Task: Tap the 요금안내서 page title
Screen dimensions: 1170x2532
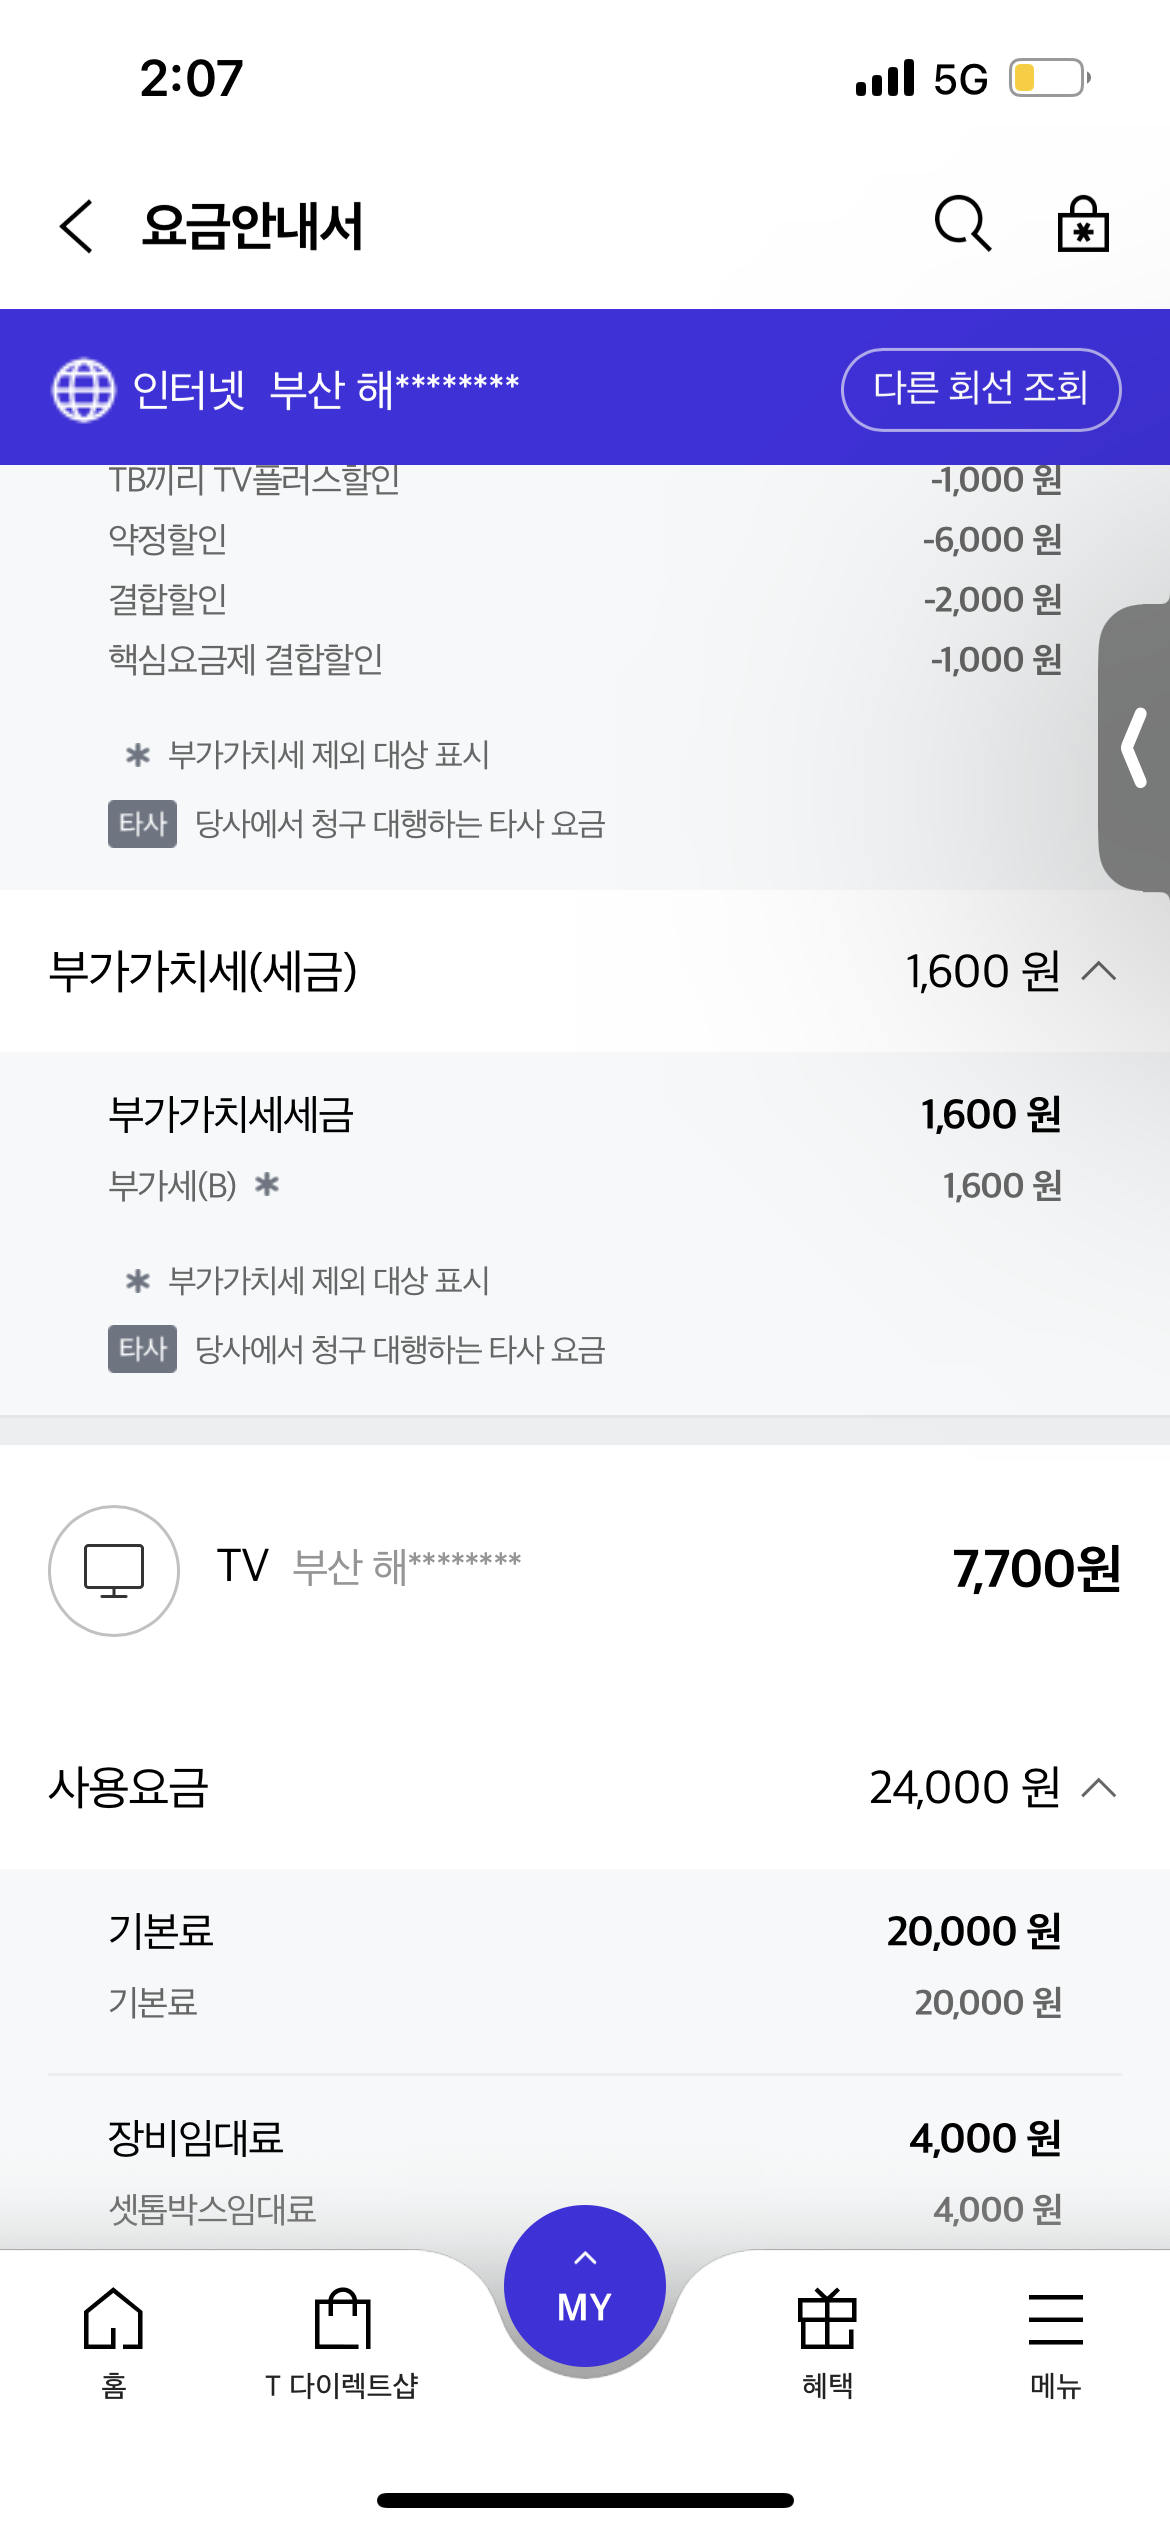Action: point(252,226)
